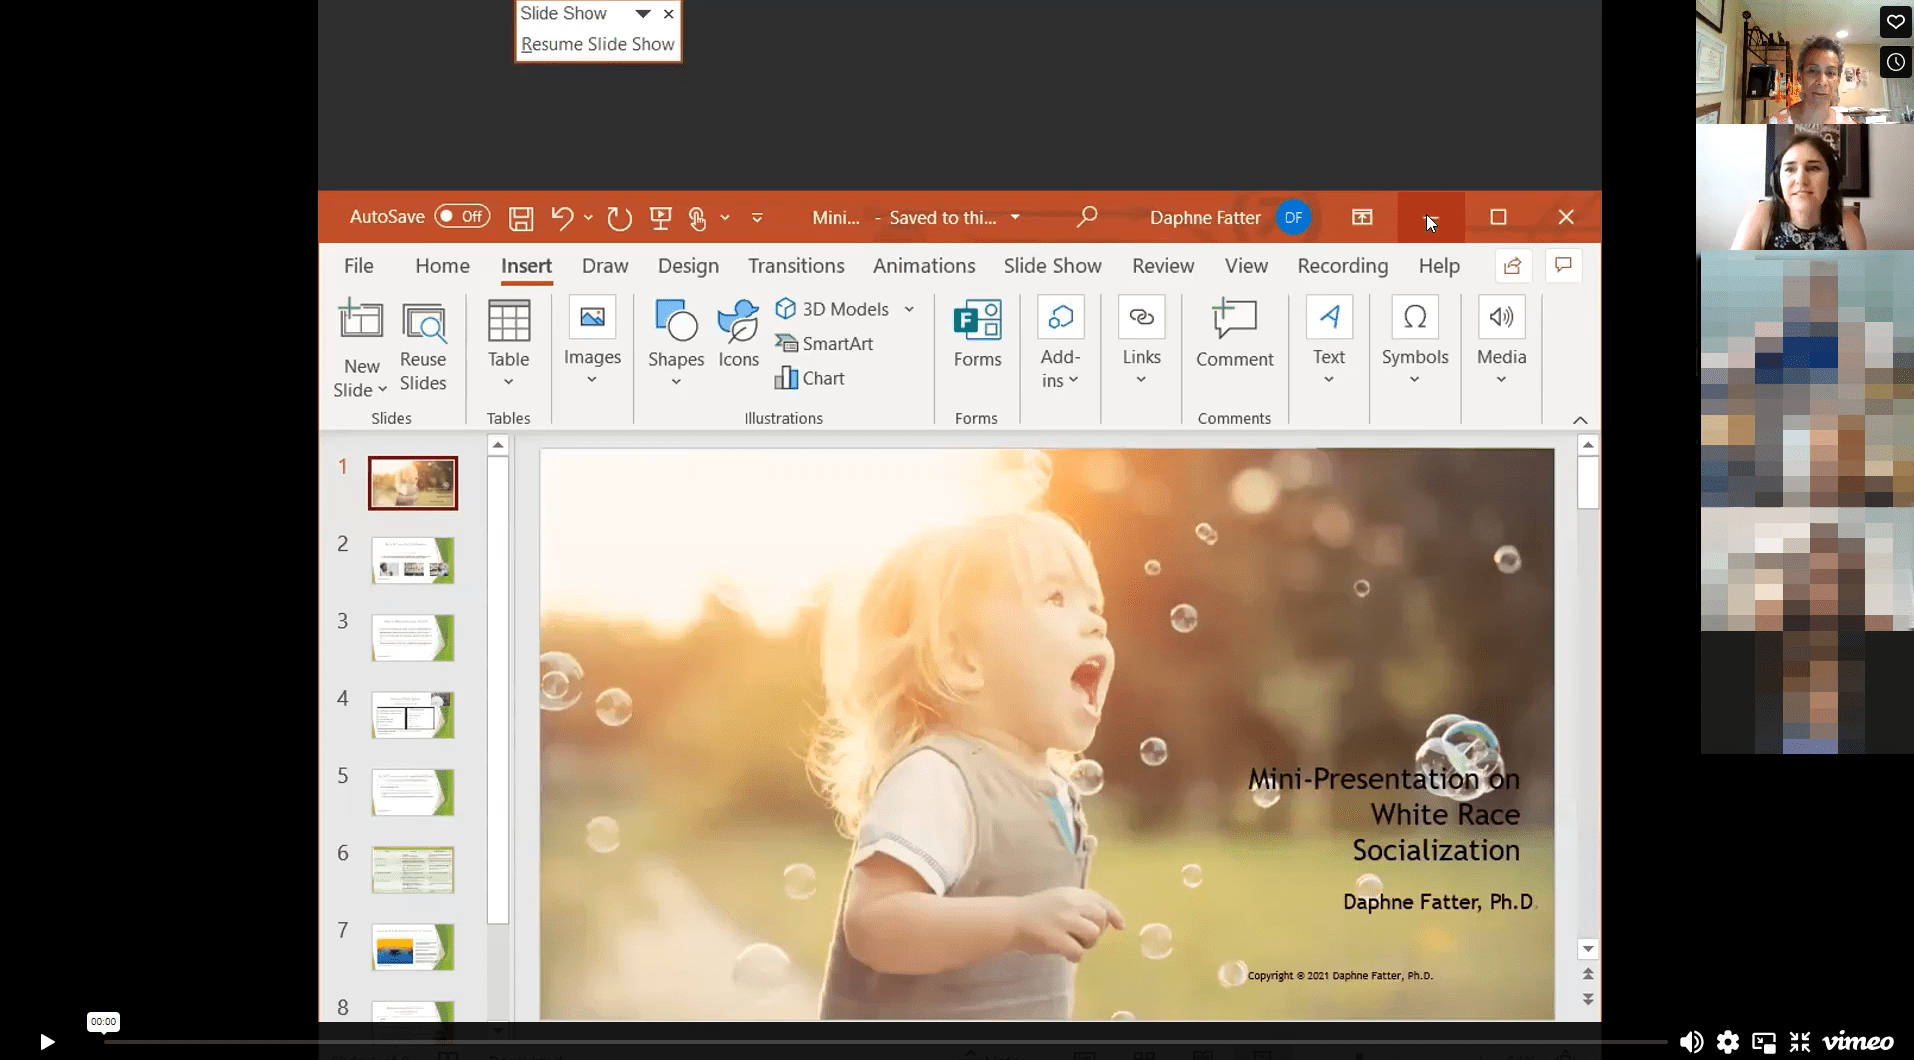1914x1060 pixels.
Task: Open the Shapes gallery
Action: tap(676, 344)
